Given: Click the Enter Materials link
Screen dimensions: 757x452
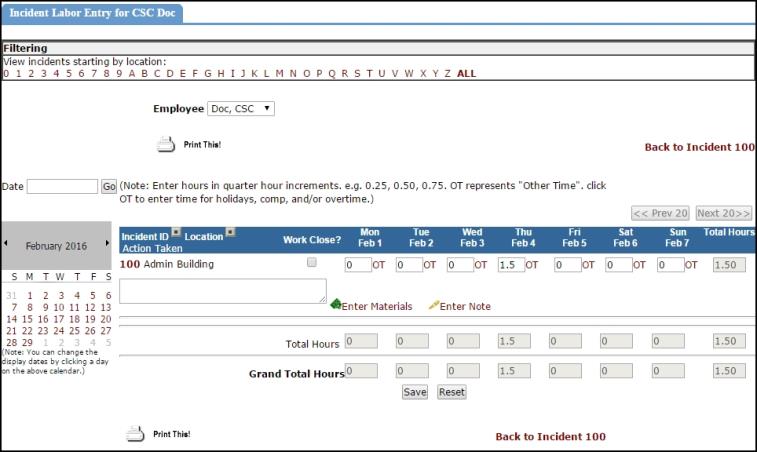Looking at the screenshot, I should point(377,306).
